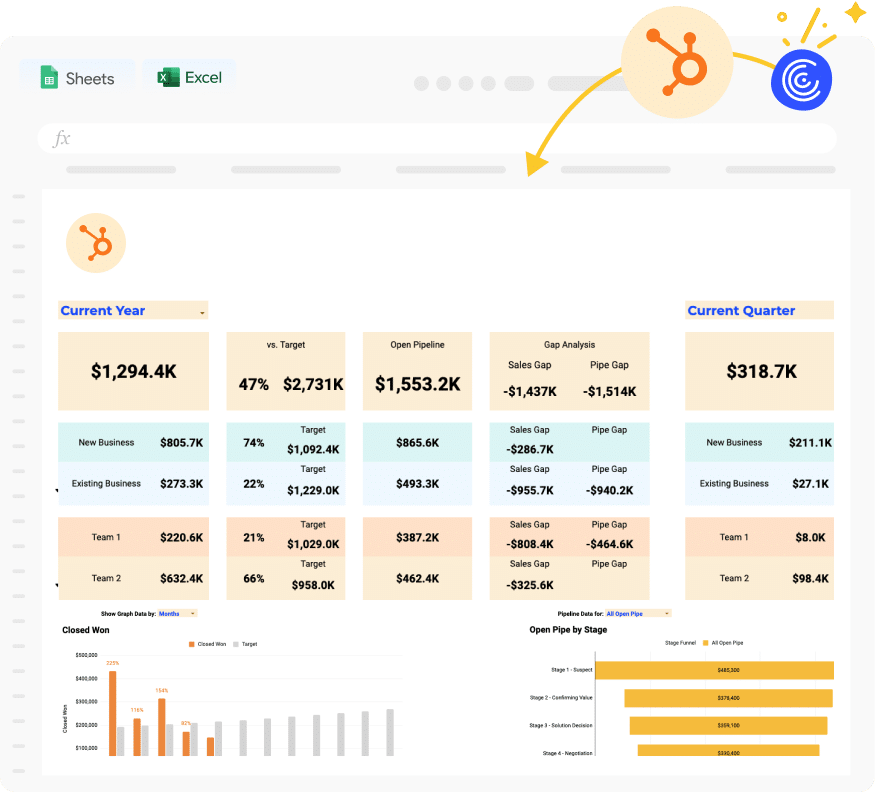This screenshot has height=793, width=875.
Task: Select the 74% New Business percentage
Action: [x=254, y=443]
